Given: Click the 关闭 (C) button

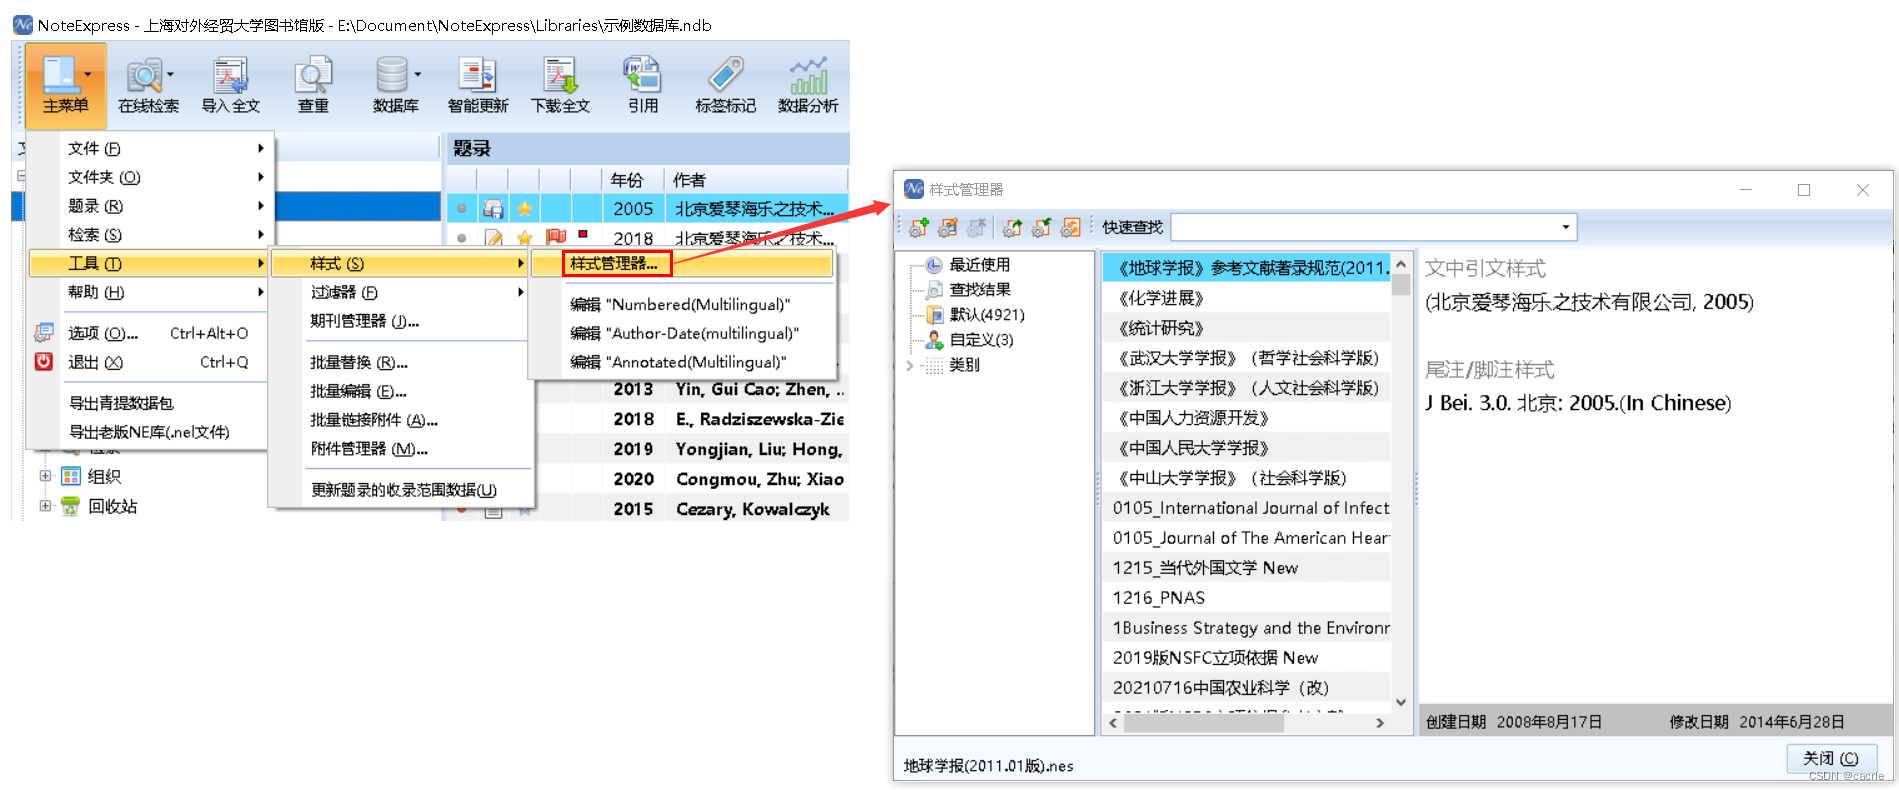Looking at the screenshot, I should (x=1831, y=758).
